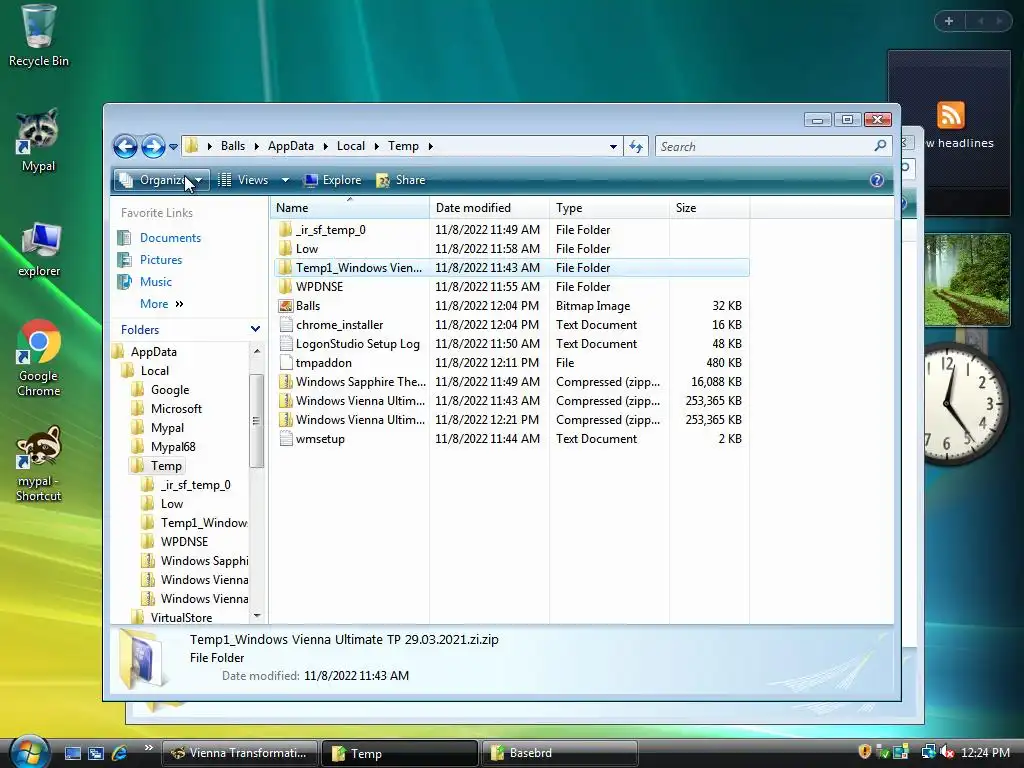Viewport: 1024px width, 768px height.
Task: Click the RSS feed headlines gadget icon
Action: [x=950, y=115]
